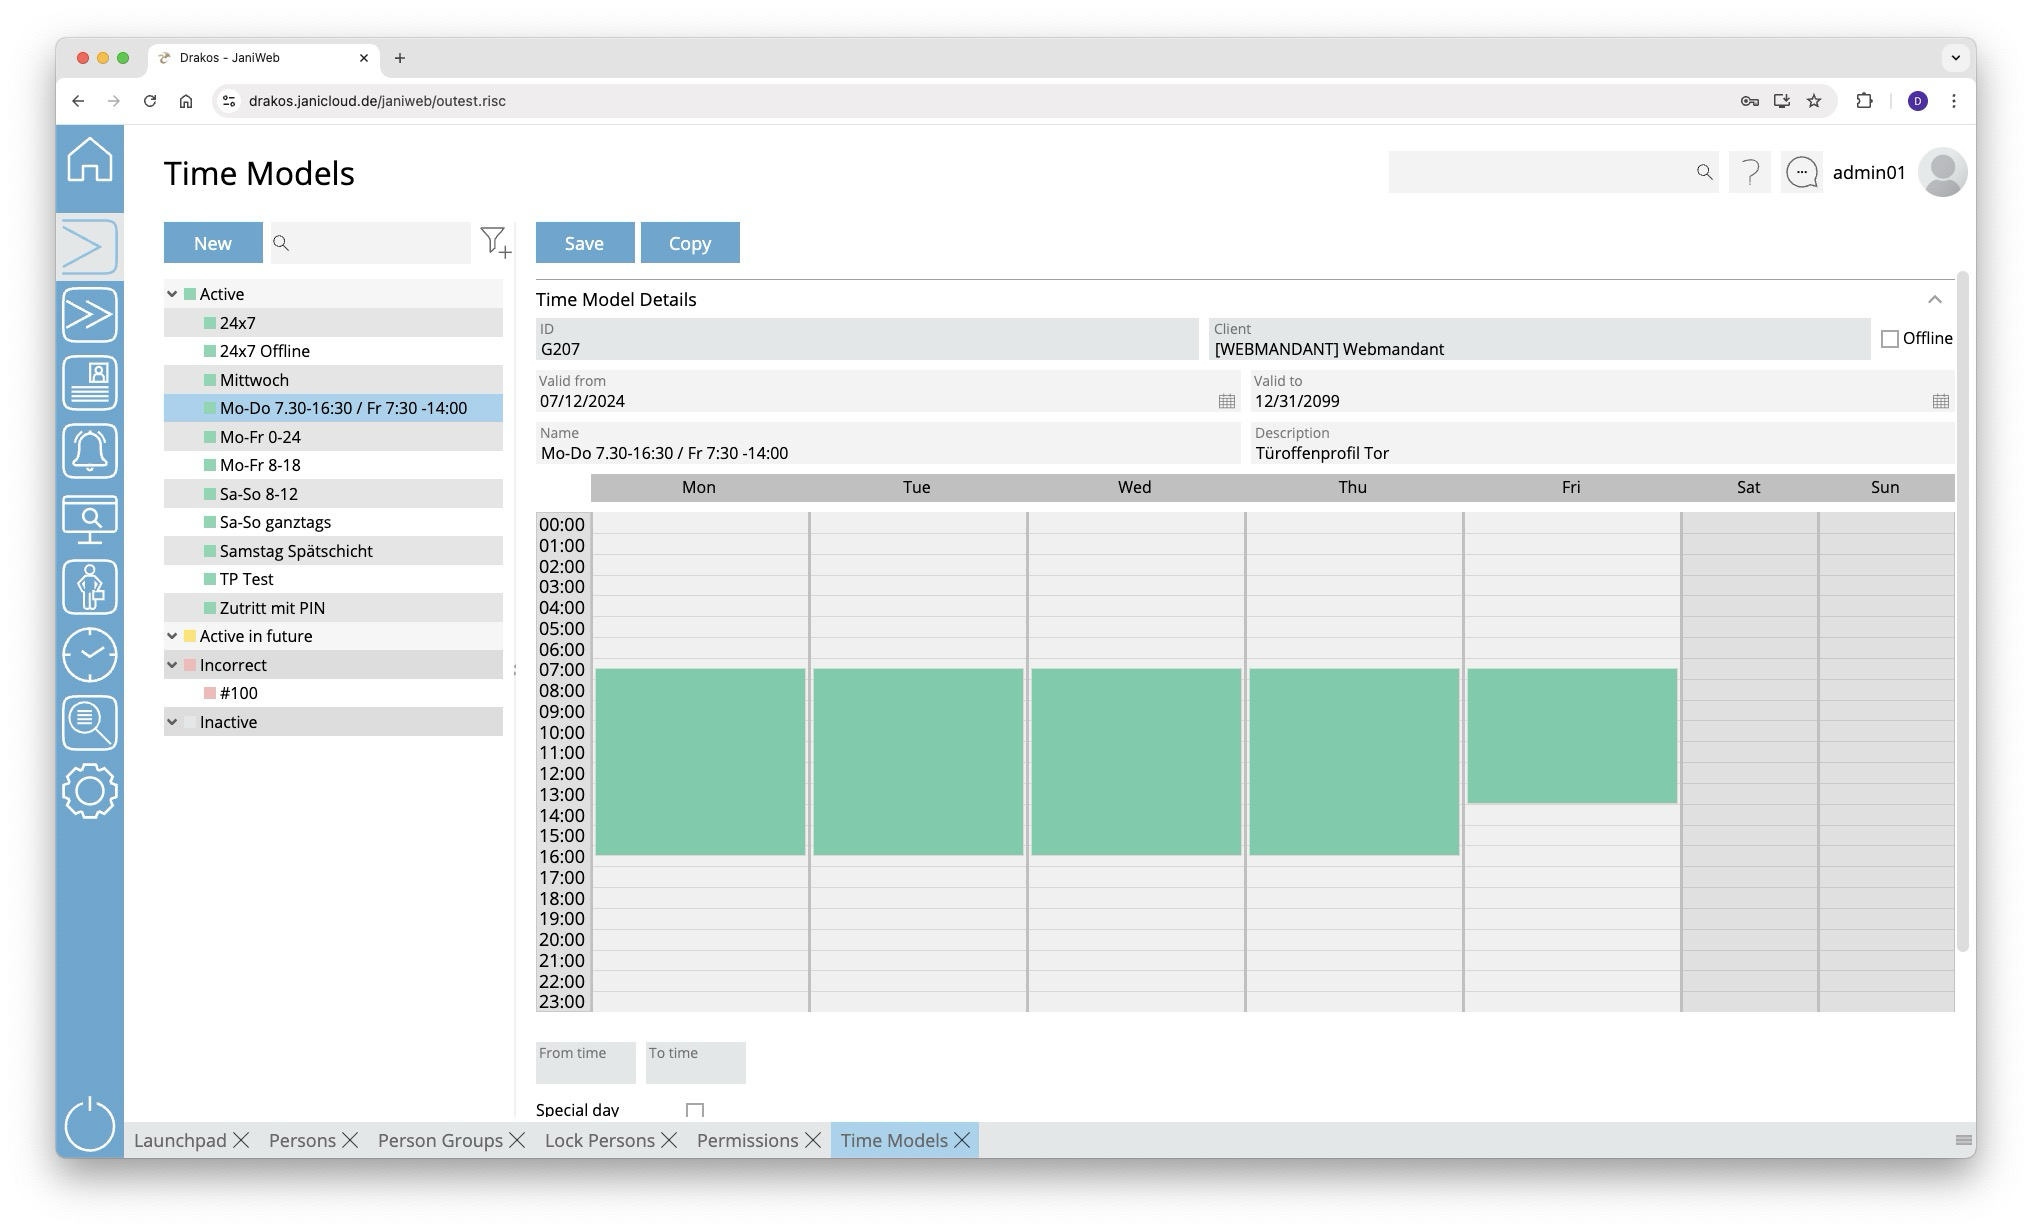Collapse the Time Model Details section
This screenshot has height=1232, width=2032.
coord(1934,300)
